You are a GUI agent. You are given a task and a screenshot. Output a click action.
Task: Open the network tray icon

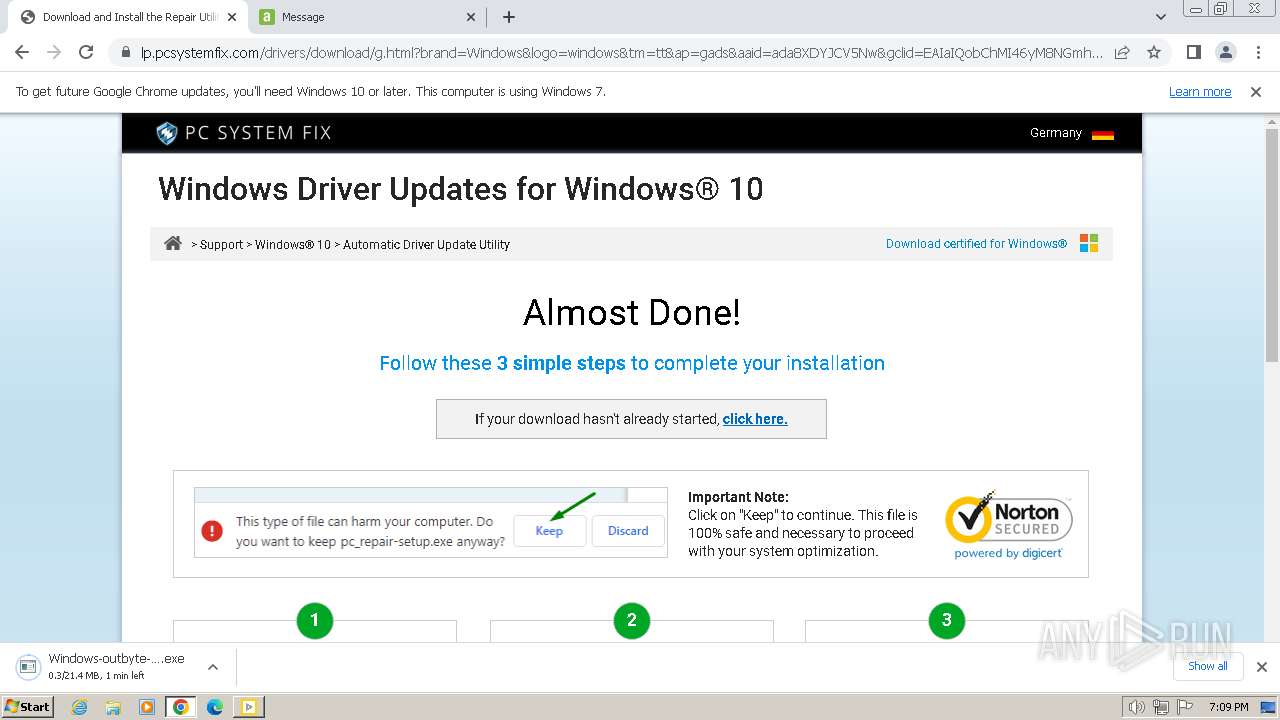click(1160, 707)
